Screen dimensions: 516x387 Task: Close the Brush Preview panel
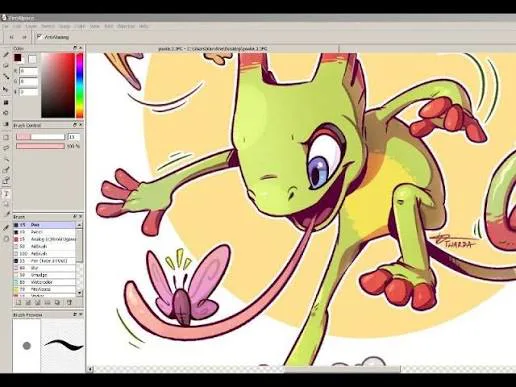coord(81,314)
